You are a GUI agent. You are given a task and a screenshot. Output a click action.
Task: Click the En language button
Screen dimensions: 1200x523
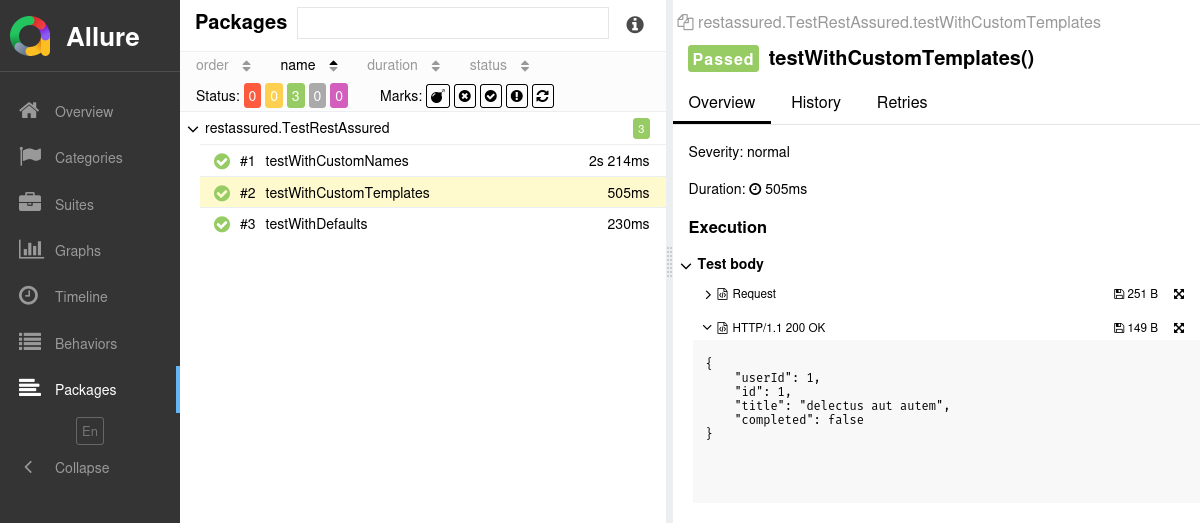click(x=90, y=431)
